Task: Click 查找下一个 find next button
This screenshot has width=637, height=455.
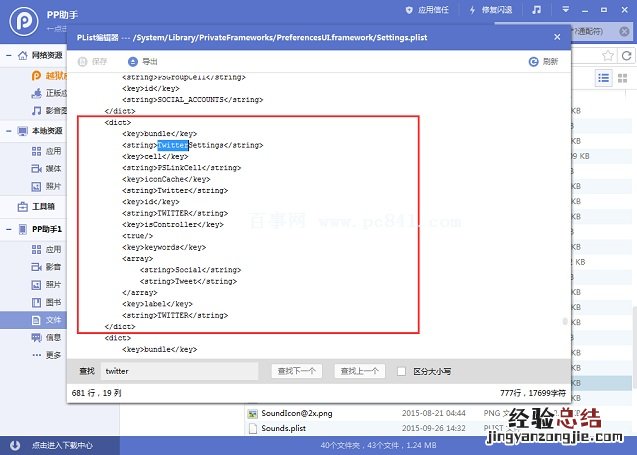Action: tap(296, 371)
